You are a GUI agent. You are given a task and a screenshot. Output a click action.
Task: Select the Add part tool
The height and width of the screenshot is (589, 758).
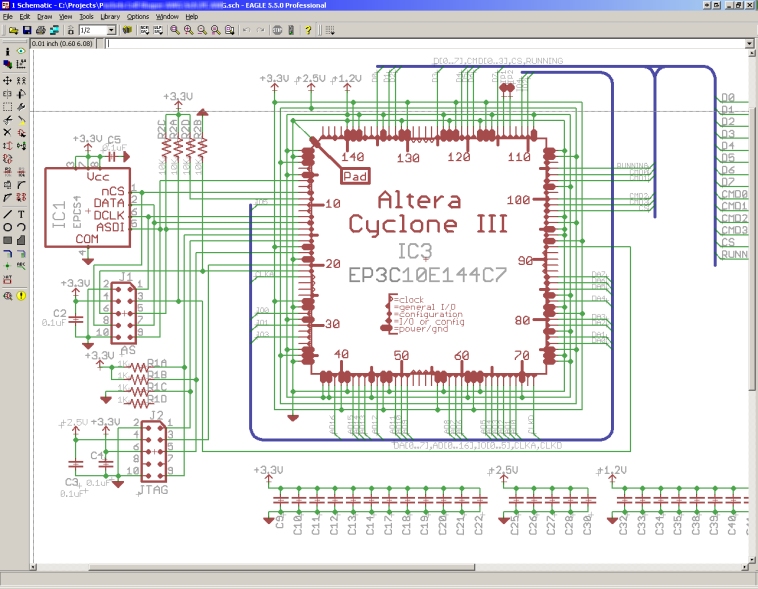[21, 133]
